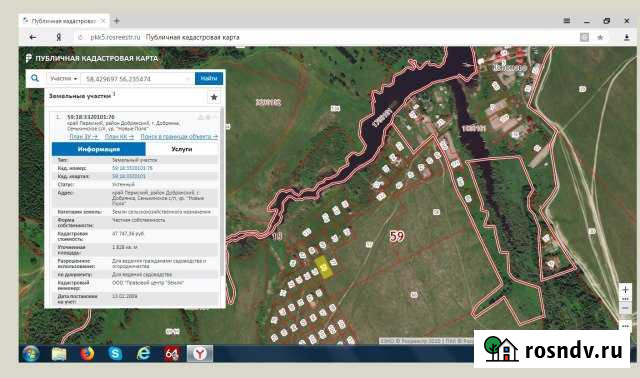
Task: Switch to the Информация tab
Action: [x=99, y=149]
